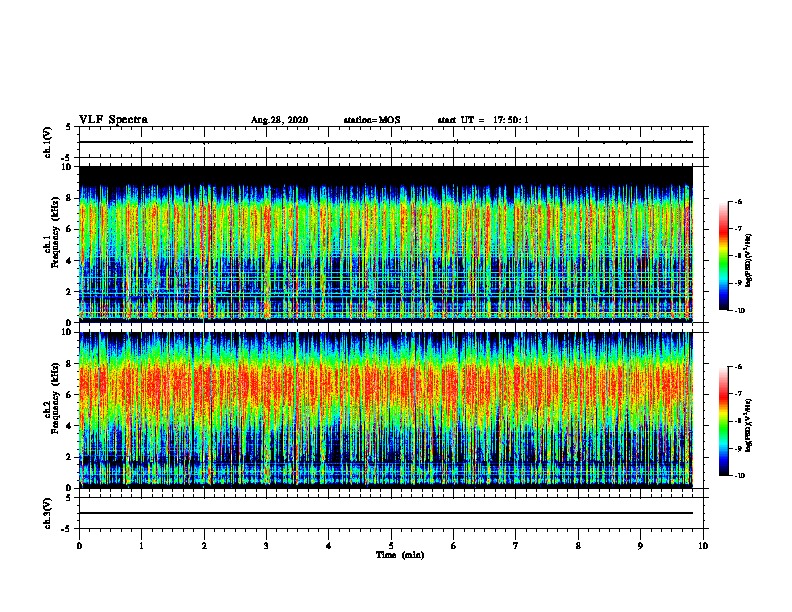Click the "-5" tick of ch.3(V) axis
The height and width of the screenshot is (612, 792).
[x=67, y=529]
